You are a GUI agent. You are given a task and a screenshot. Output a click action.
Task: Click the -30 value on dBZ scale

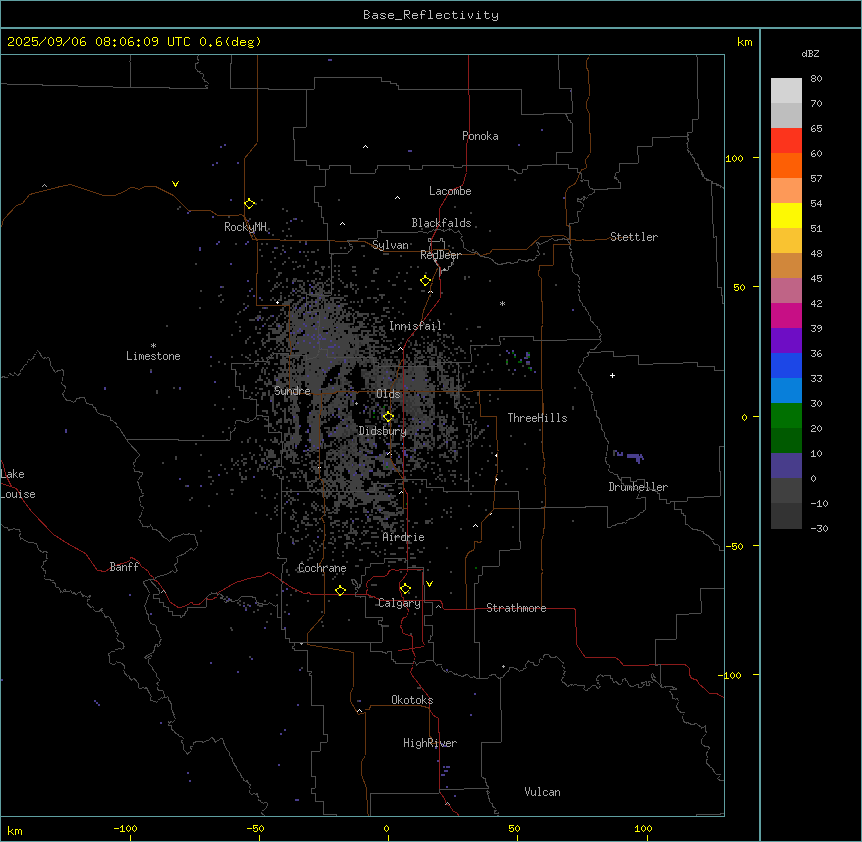tap(819, 528)
